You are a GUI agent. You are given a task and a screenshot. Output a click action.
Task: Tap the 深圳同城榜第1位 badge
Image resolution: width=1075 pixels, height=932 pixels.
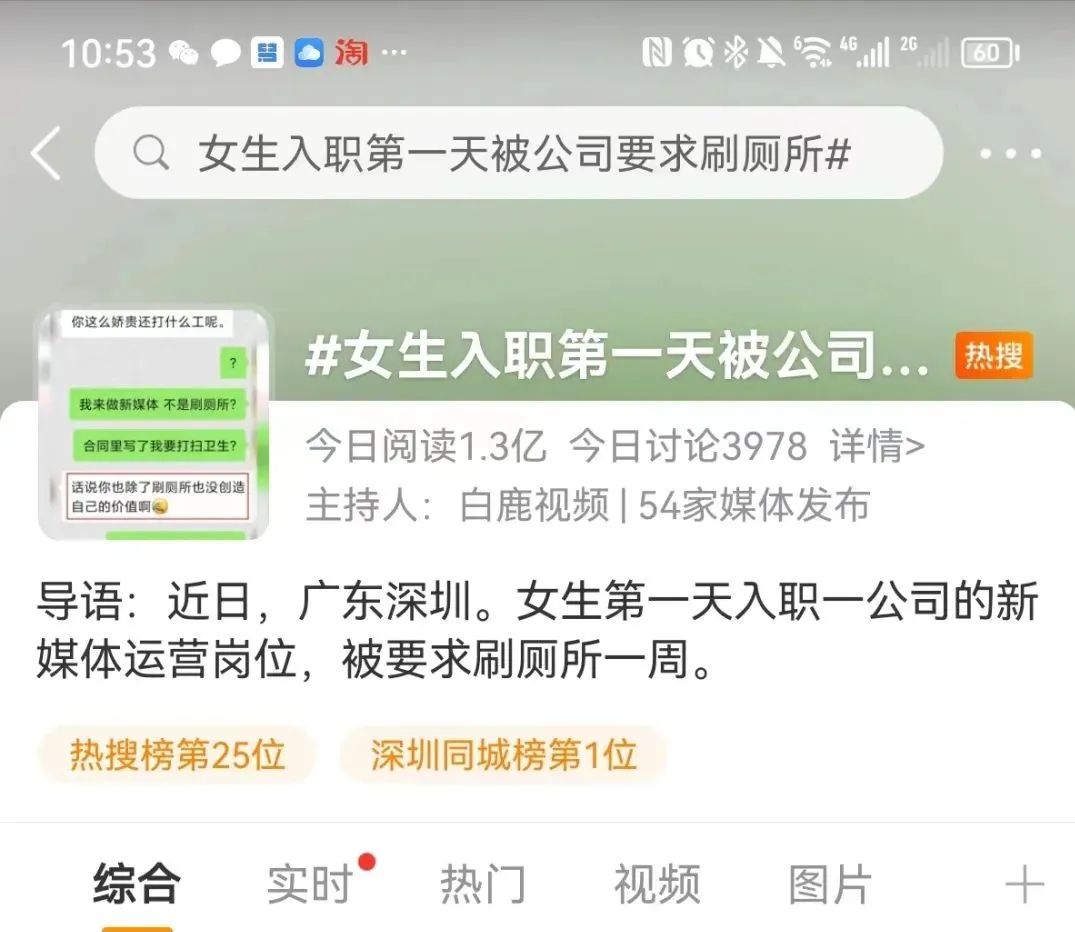[x=503, y=755]
